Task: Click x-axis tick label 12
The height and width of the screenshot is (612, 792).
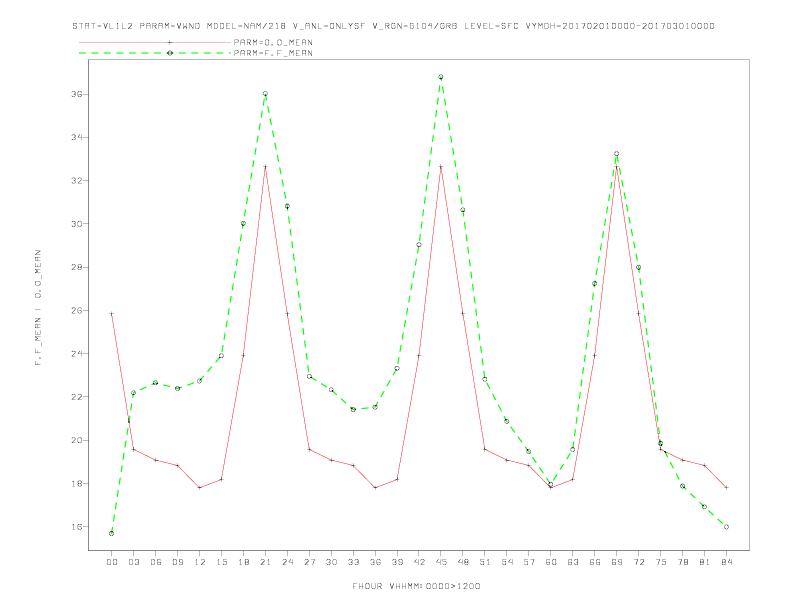Action: click(x=200, y=562)
